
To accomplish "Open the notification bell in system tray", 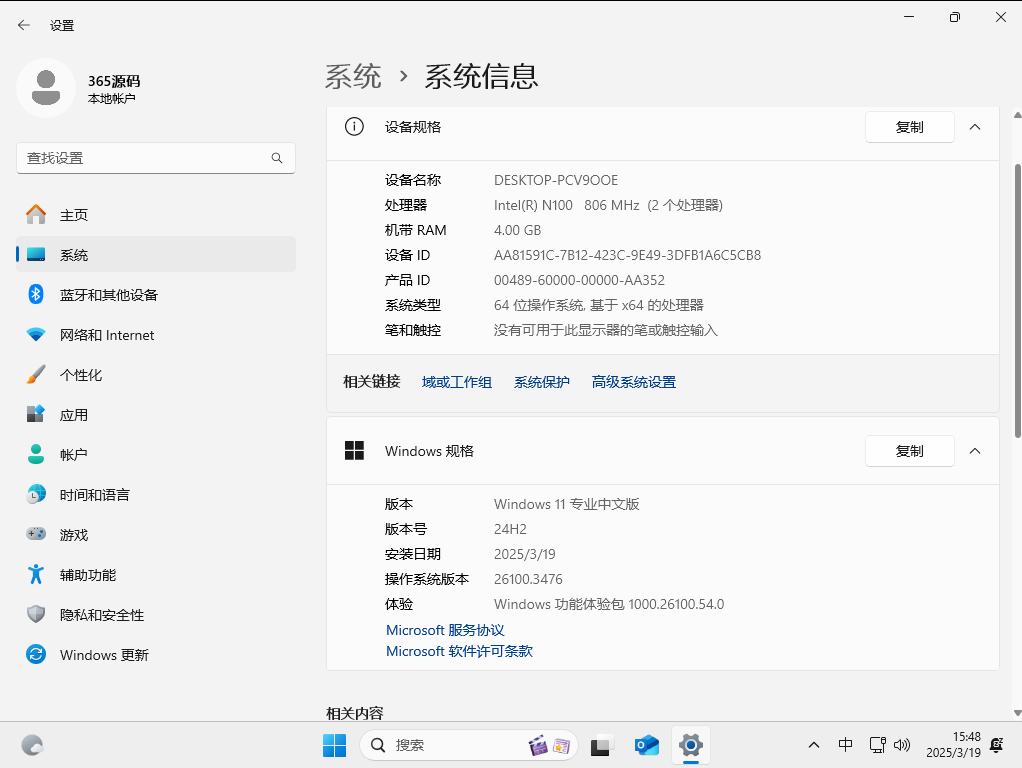I will 997,745.
